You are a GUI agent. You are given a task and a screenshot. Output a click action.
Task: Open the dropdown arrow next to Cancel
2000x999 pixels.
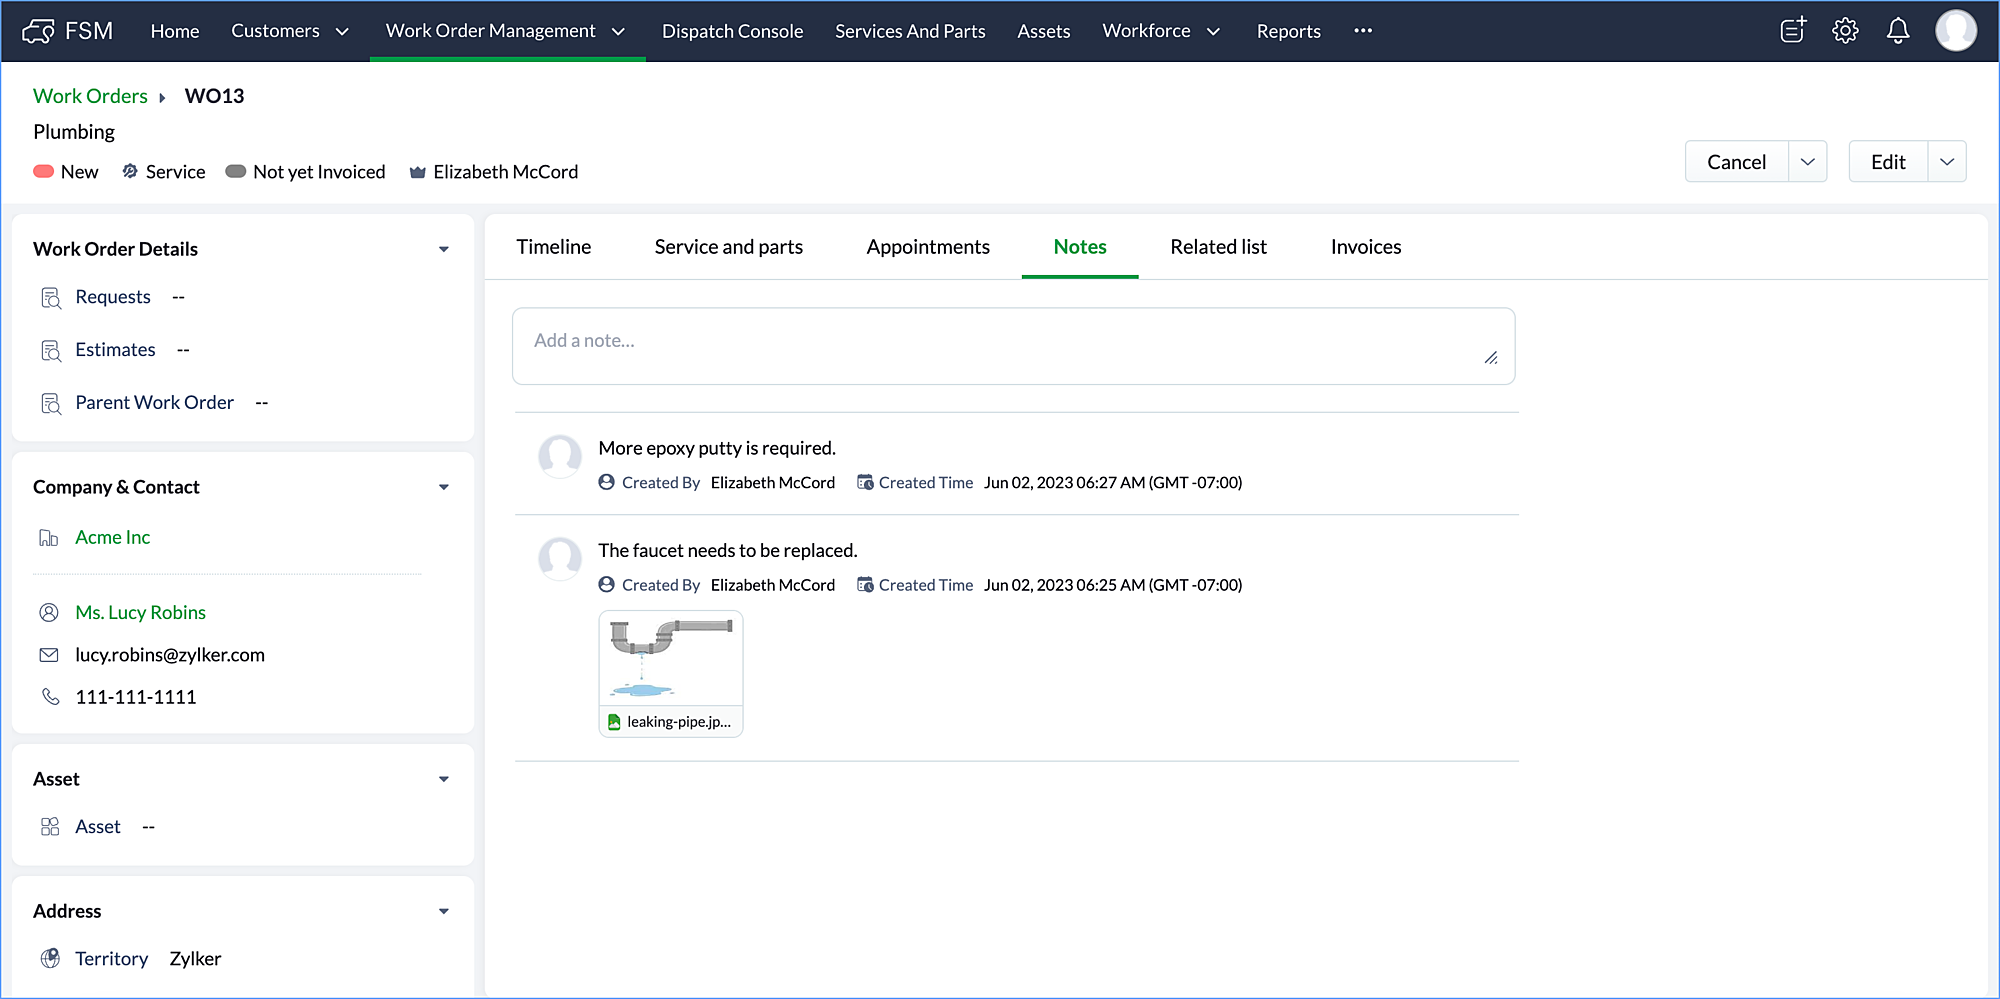tap(1807, 162)
